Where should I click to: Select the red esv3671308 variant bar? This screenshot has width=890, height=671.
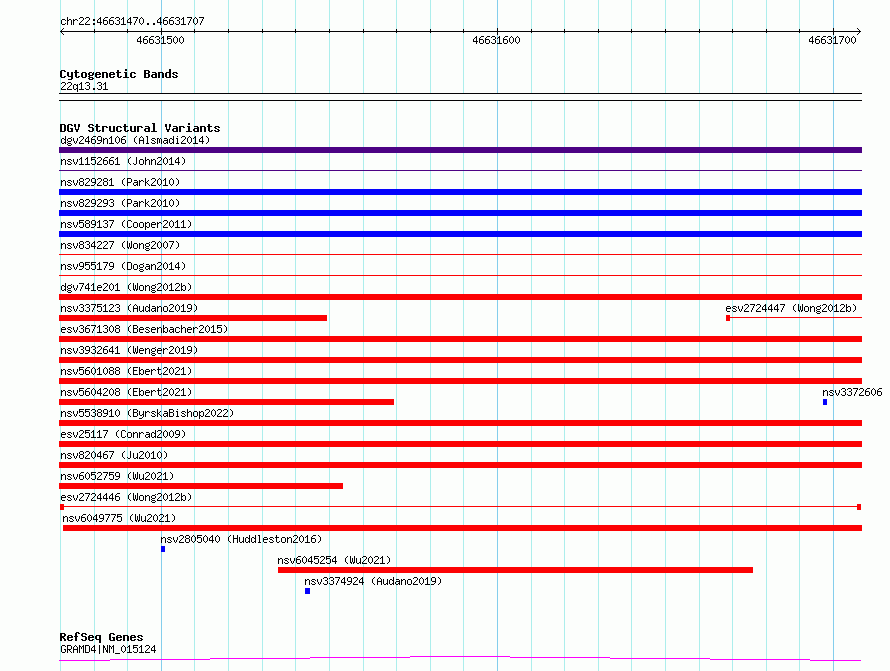pyautogui.click(x=460, y=339)
